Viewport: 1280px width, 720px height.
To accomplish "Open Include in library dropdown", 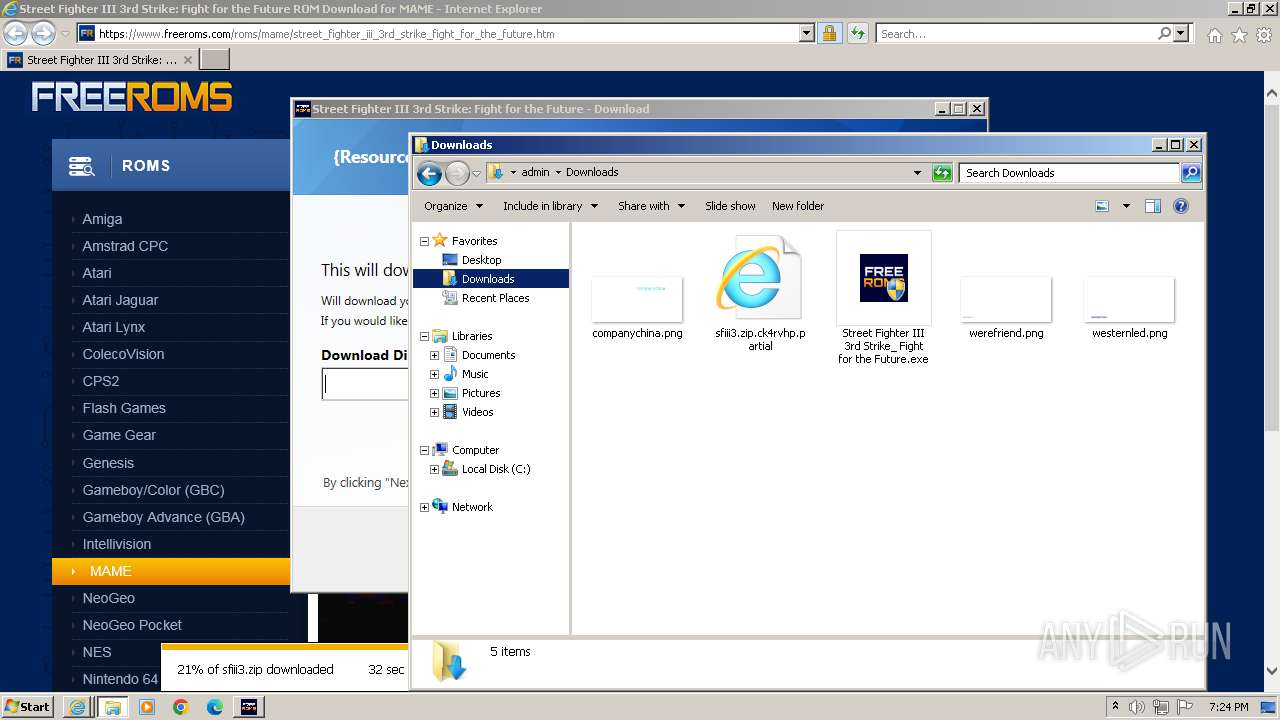I will point(550,206).
